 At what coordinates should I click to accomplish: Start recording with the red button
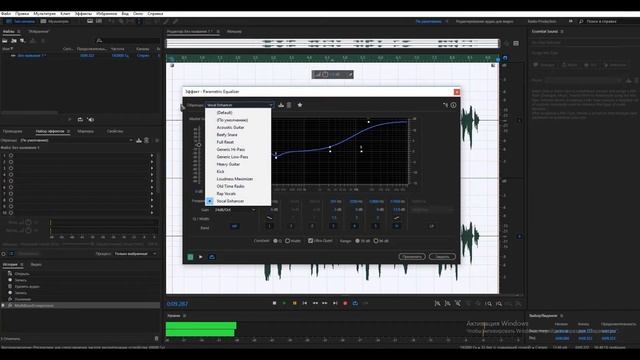point(345,303)
